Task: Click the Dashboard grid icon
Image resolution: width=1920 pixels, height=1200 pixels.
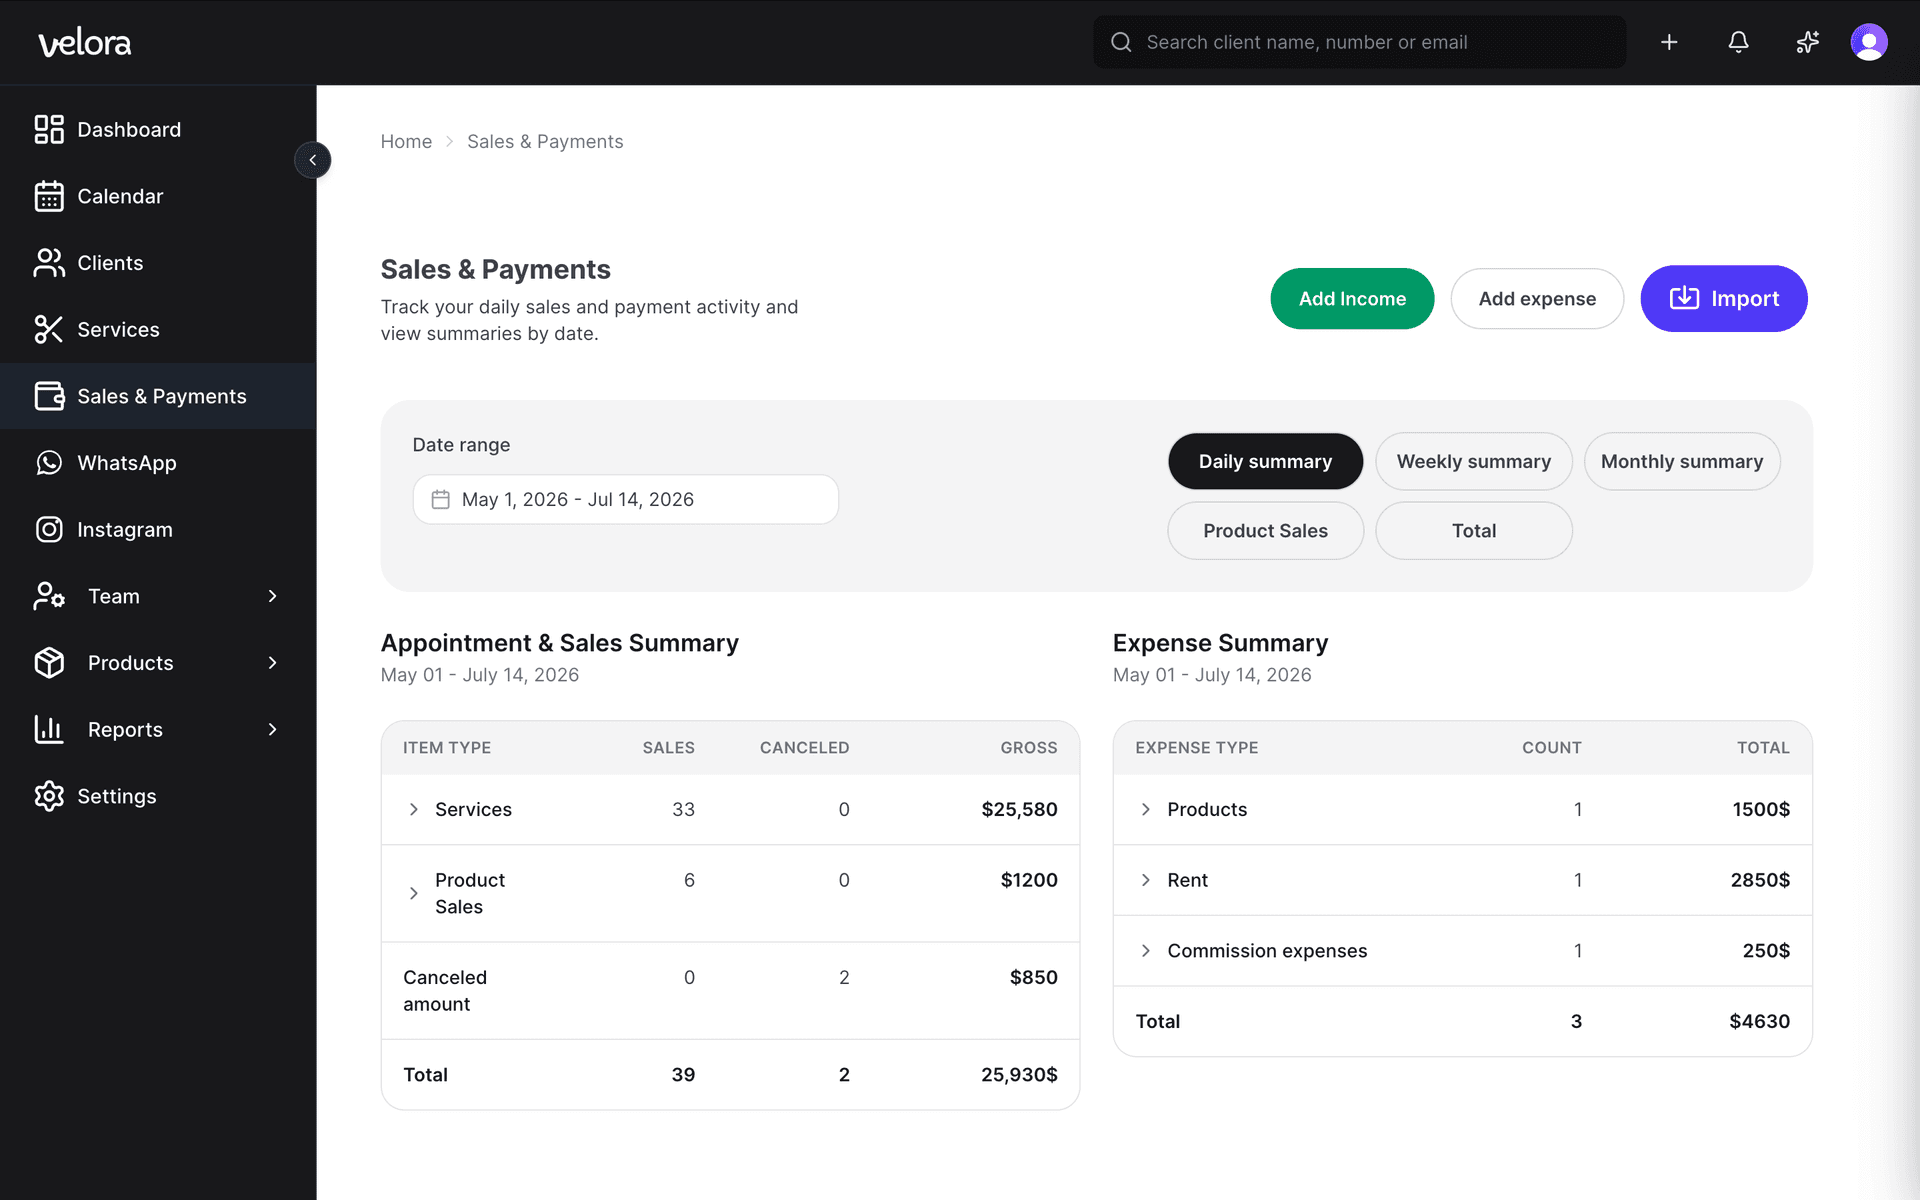Action: coord(49,129)
